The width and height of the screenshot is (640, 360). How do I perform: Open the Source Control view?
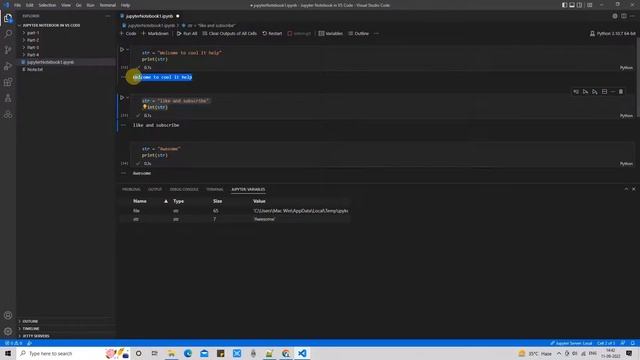pyautogui.click(x=8, y=50)
